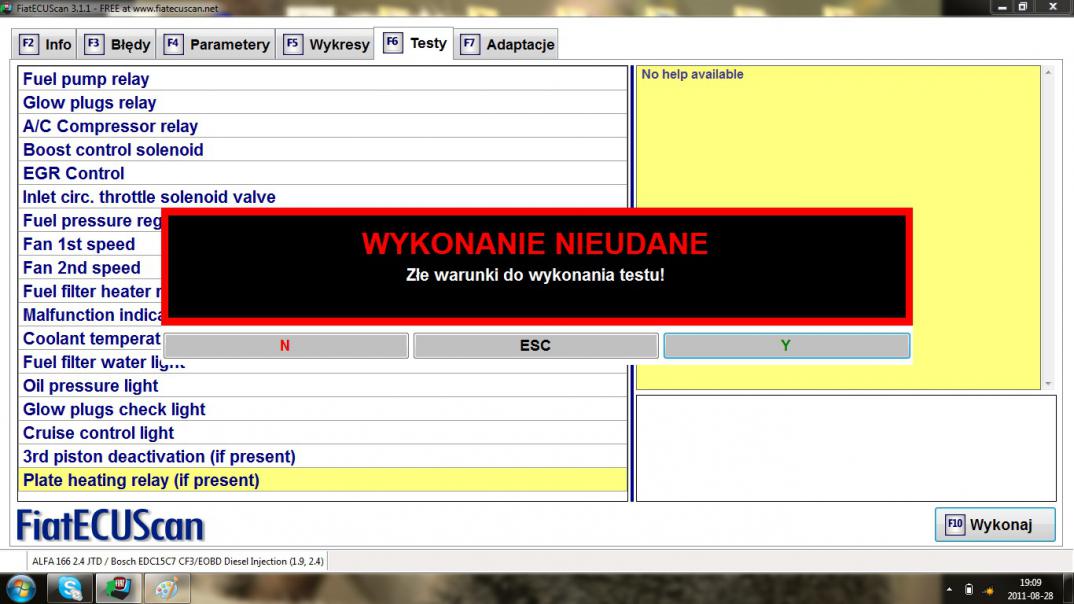
Task: Click the empty output box under help panel
Action: [846, 449]
